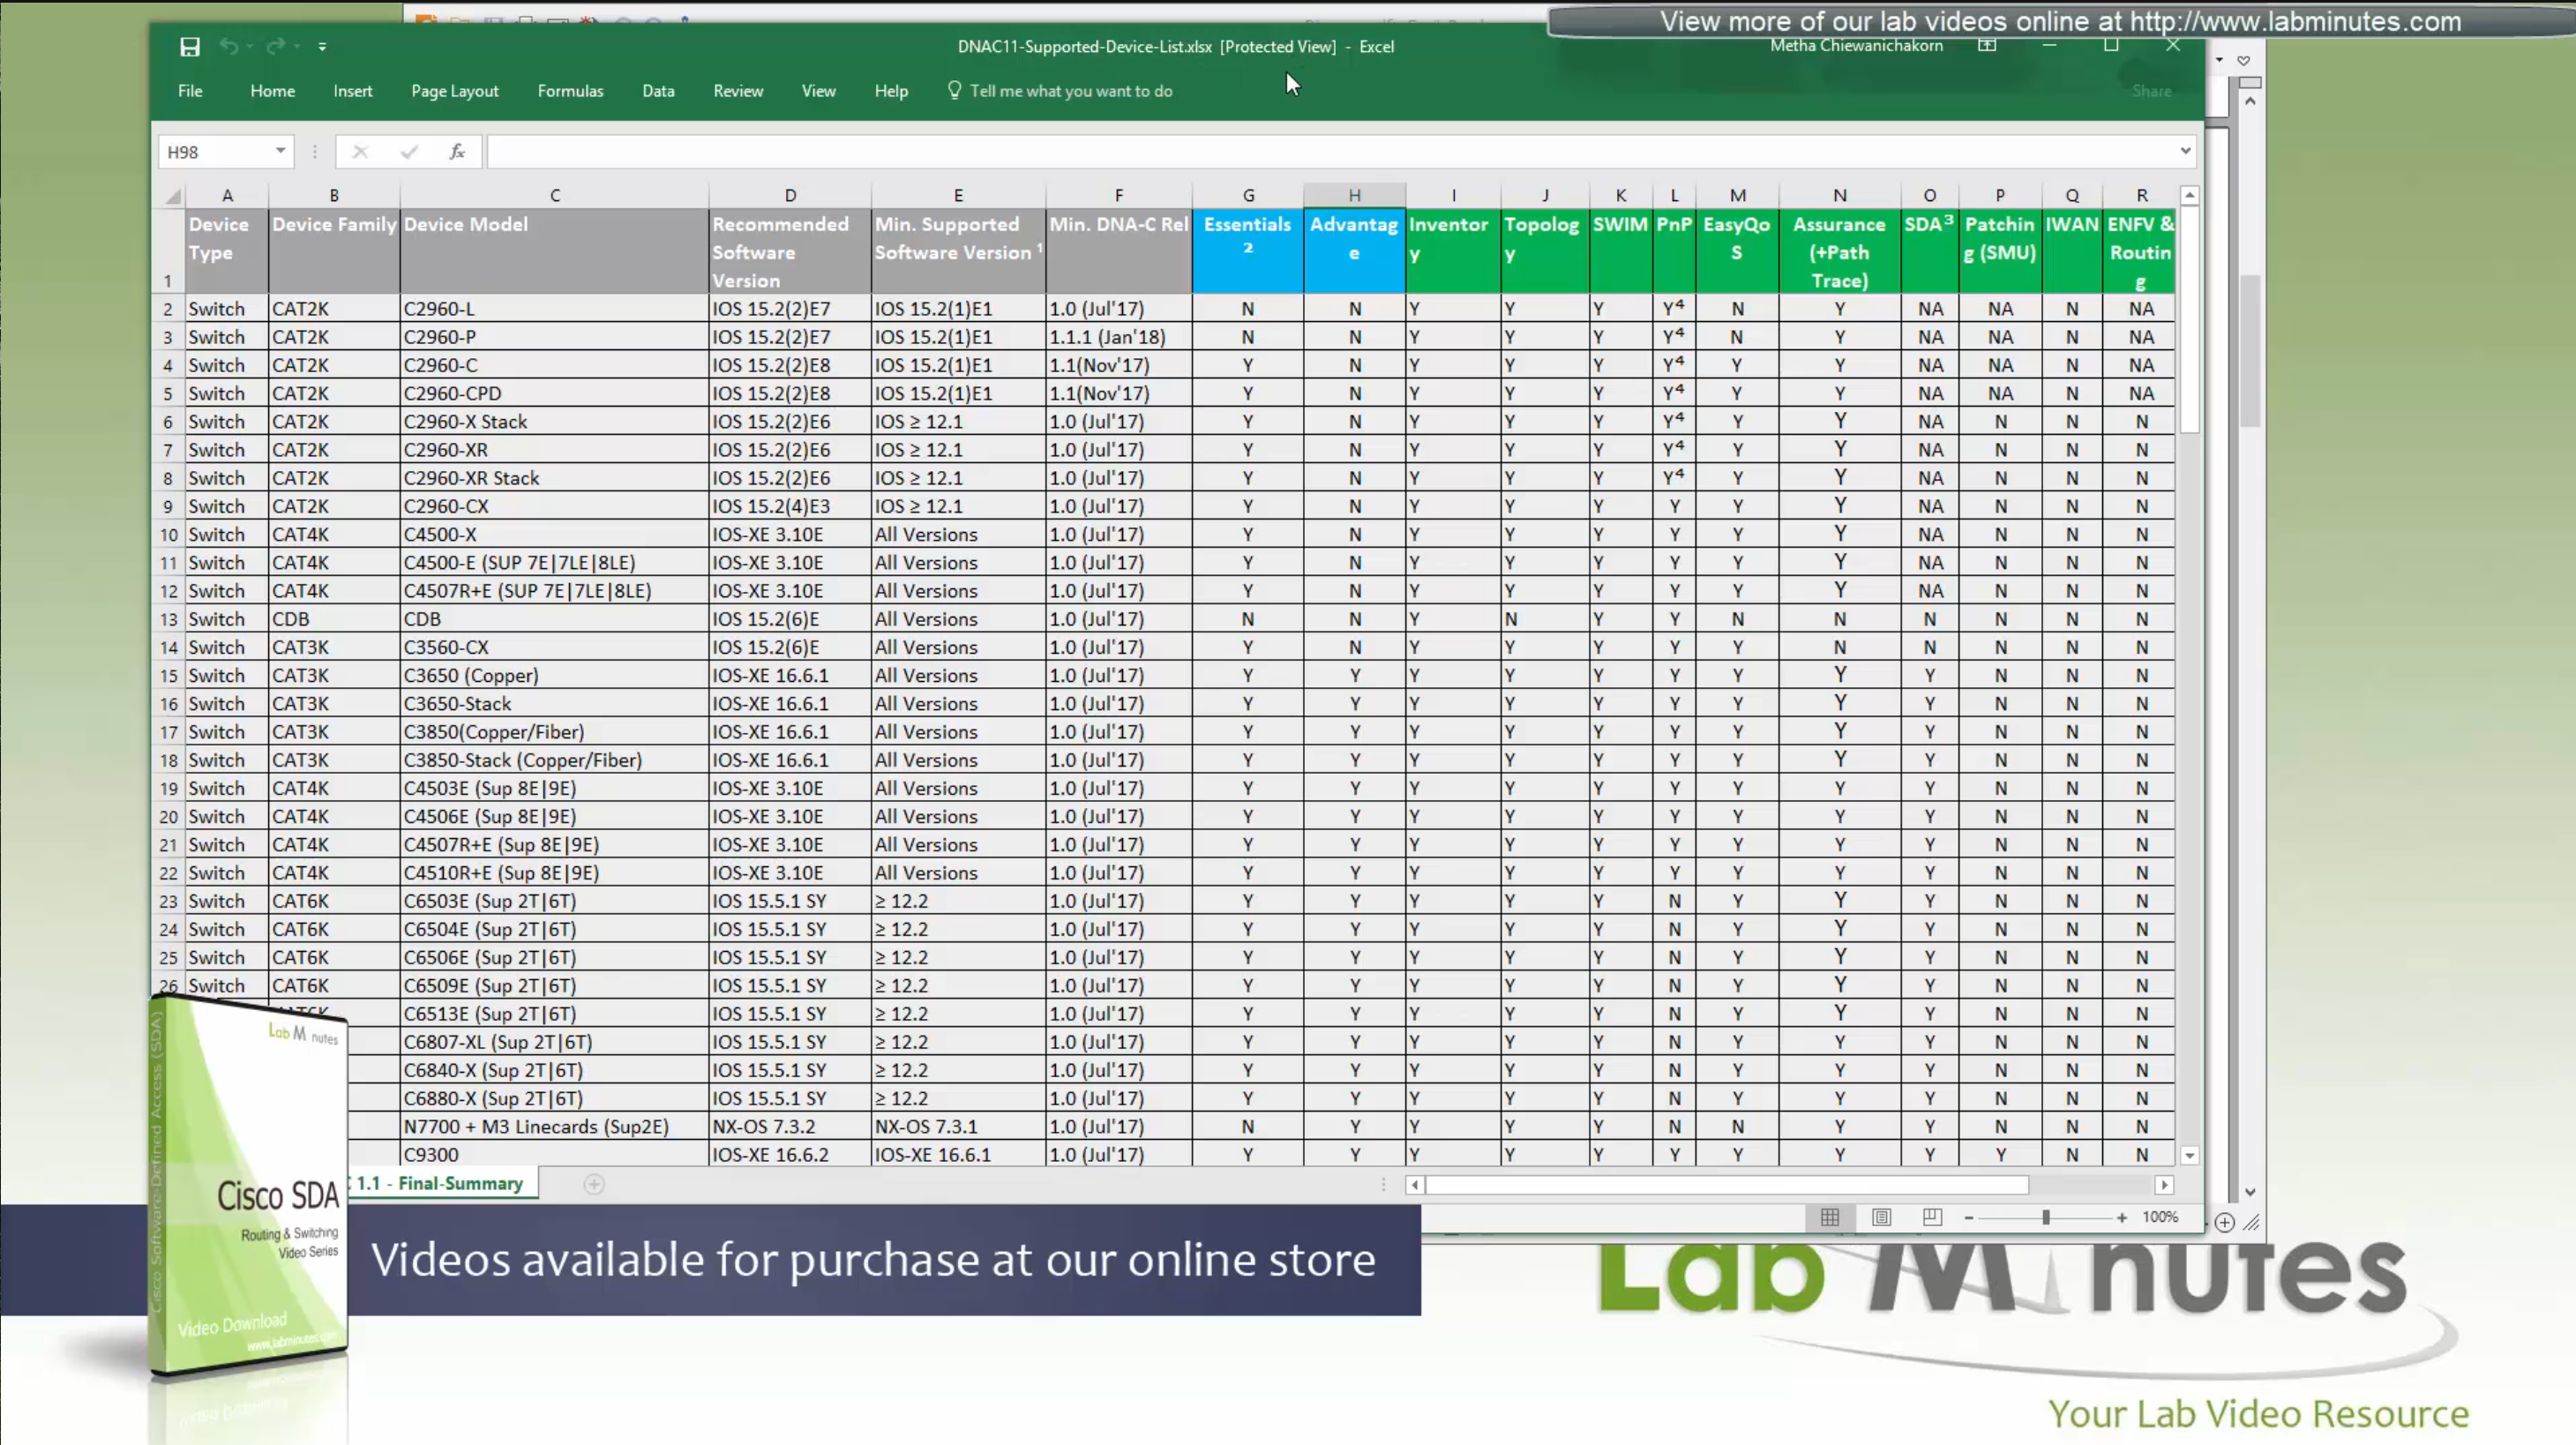This screenshot has height=1445, width=2576.
Task: Click the zoom slider handle
Action: pos(2046,1217)
